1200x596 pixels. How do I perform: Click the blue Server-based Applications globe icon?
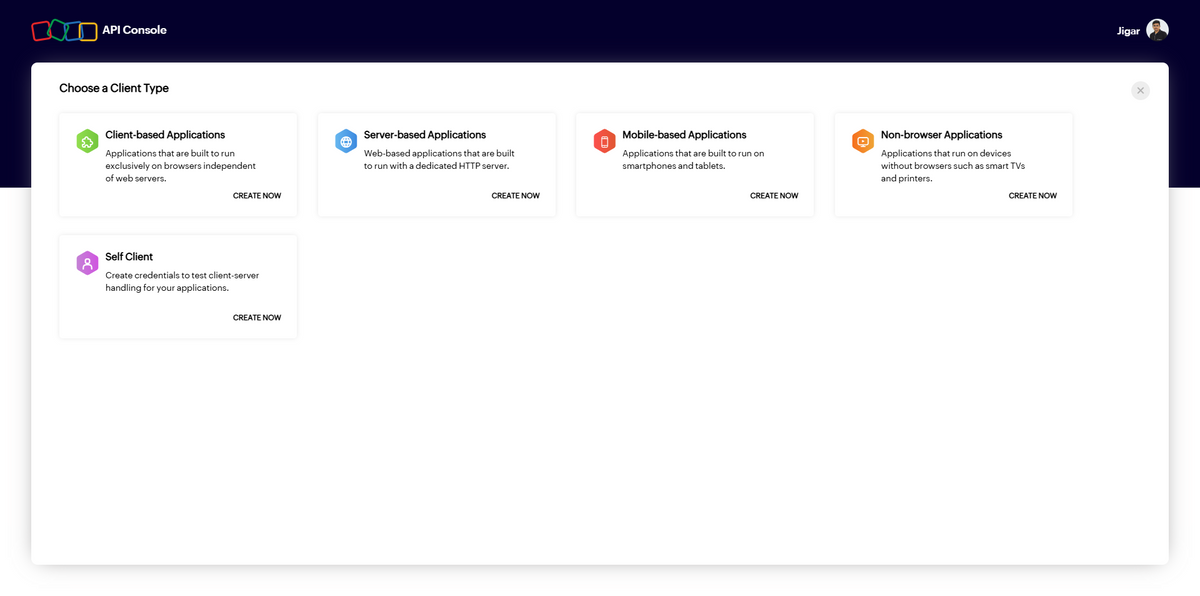(x=346, y=142)
